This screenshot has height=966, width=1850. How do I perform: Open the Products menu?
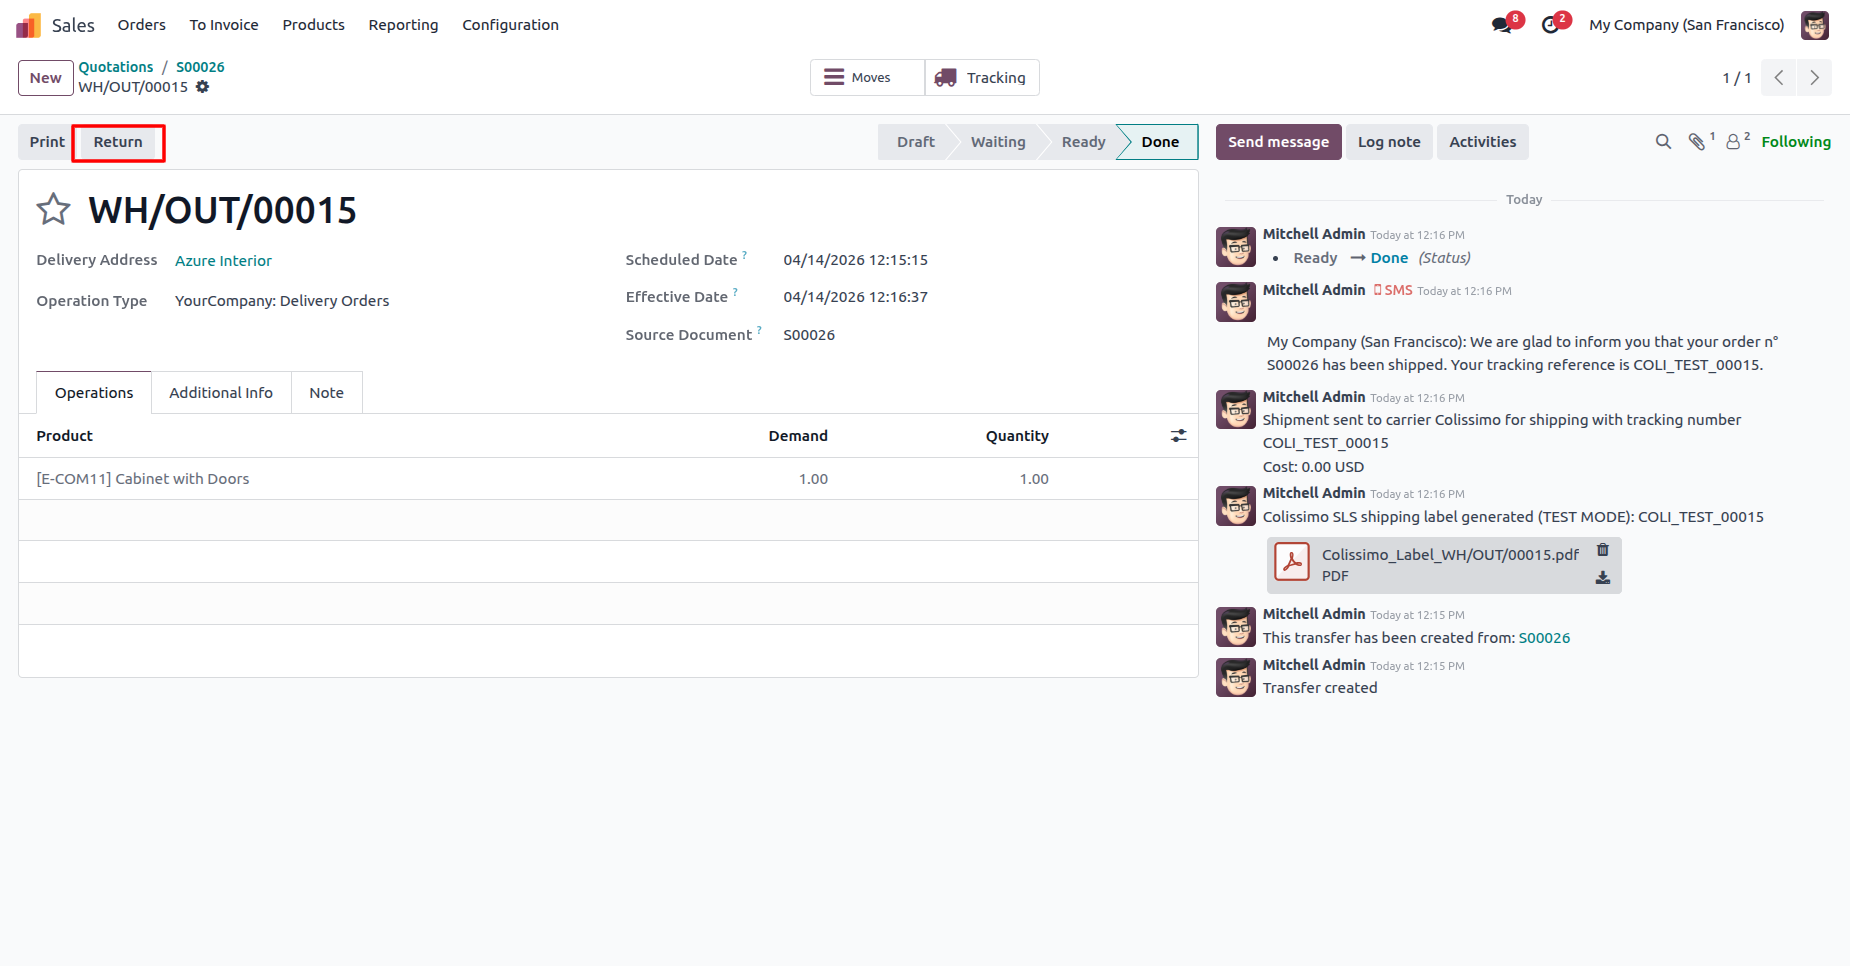pos(314,25)
